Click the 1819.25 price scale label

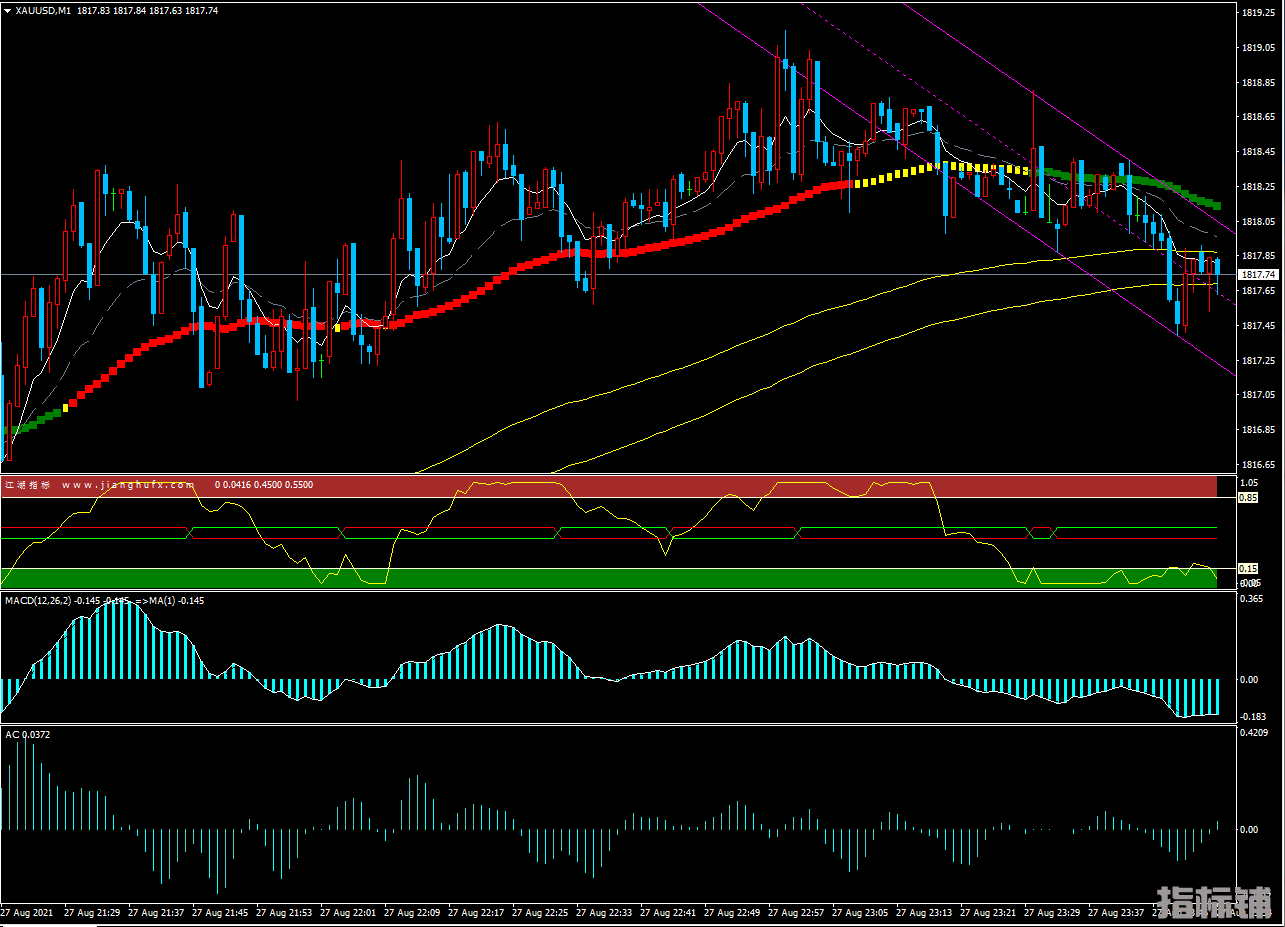point(1257,13)
